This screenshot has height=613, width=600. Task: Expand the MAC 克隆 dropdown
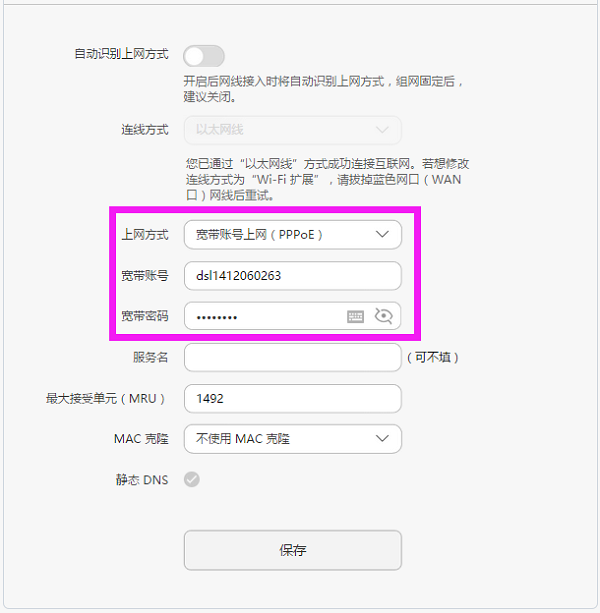coord(292,439)
